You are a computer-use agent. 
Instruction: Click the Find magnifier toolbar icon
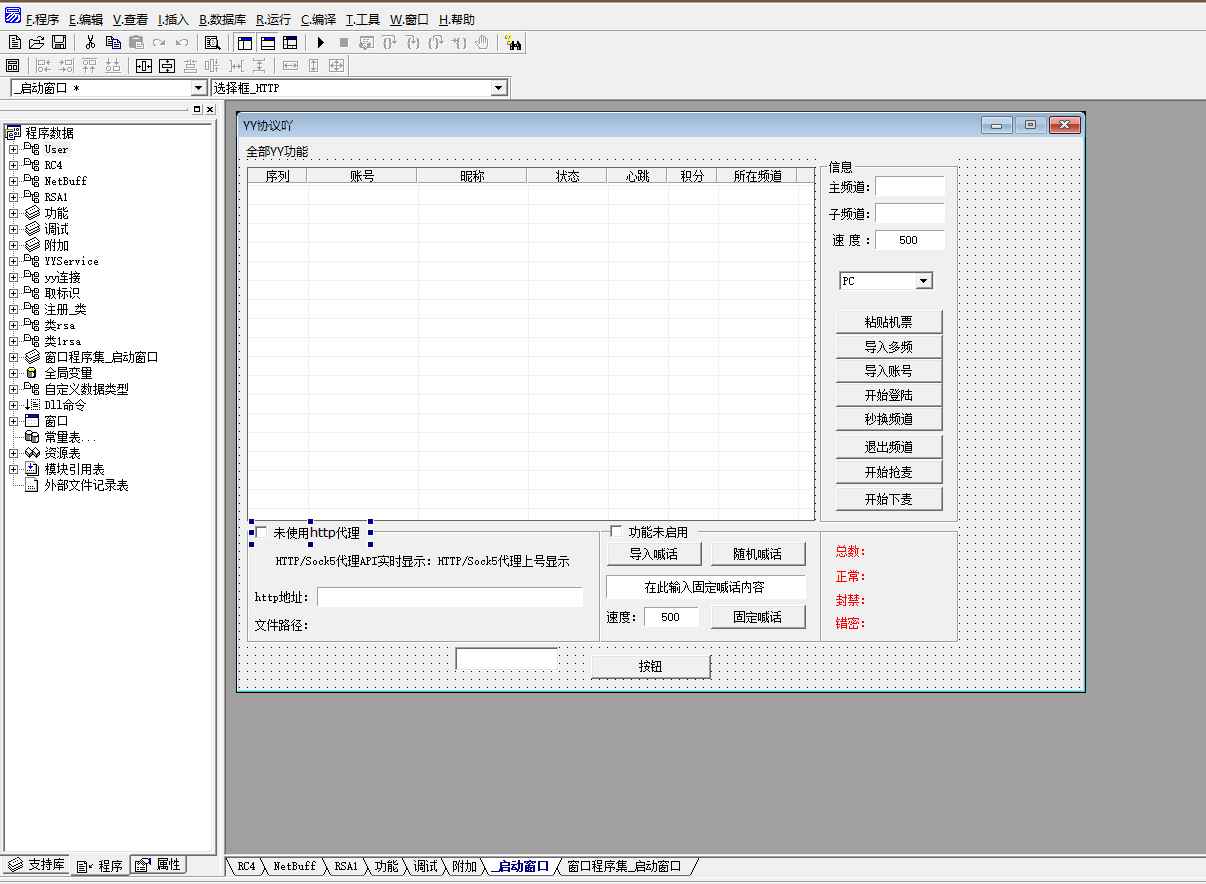pyautogui.click(x=212, y=42)
